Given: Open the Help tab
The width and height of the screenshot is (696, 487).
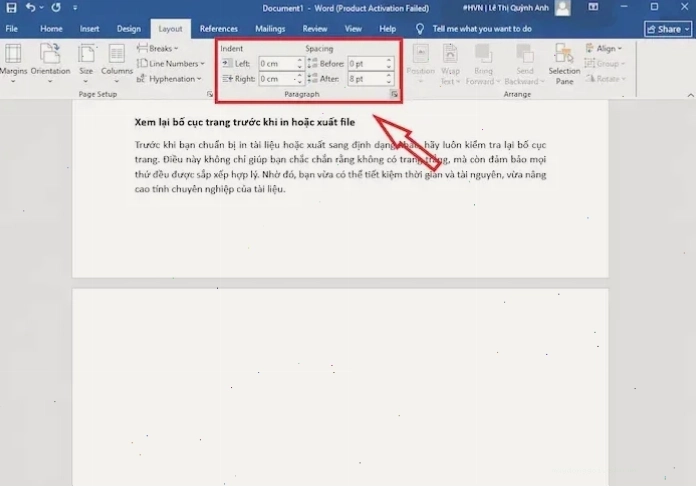Looking at the screenshot, I should (388, 29).
